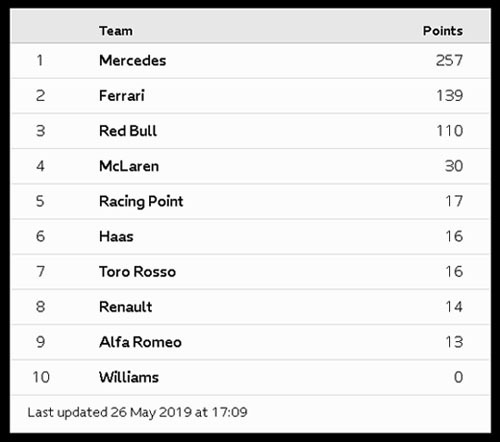Click Williams' 0 points value
The image size is (500, 442).
458,377
